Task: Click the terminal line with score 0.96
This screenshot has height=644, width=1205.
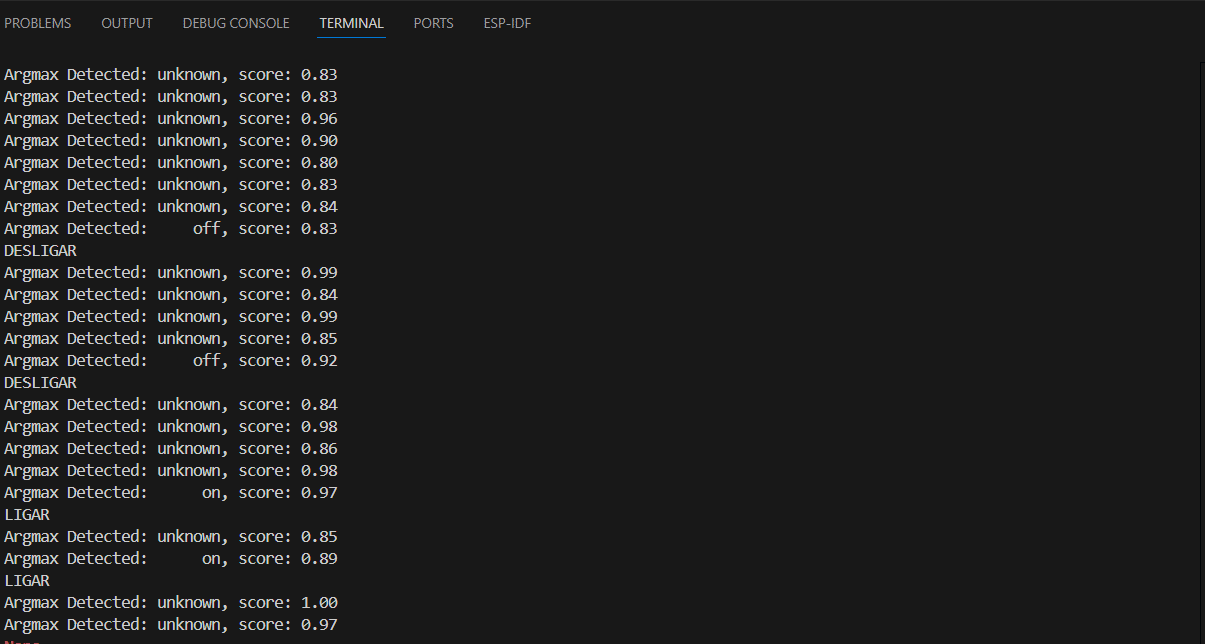Action: point(171,119)
